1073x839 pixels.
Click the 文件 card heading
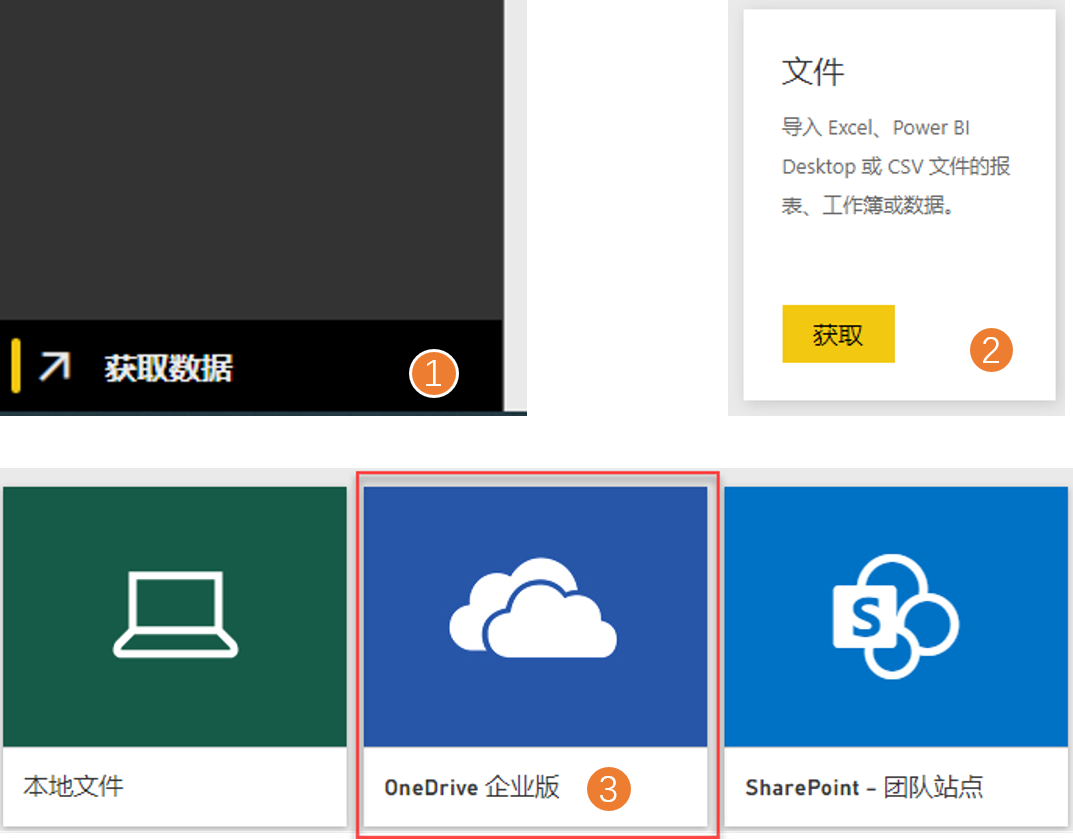[x=813, y=72]
